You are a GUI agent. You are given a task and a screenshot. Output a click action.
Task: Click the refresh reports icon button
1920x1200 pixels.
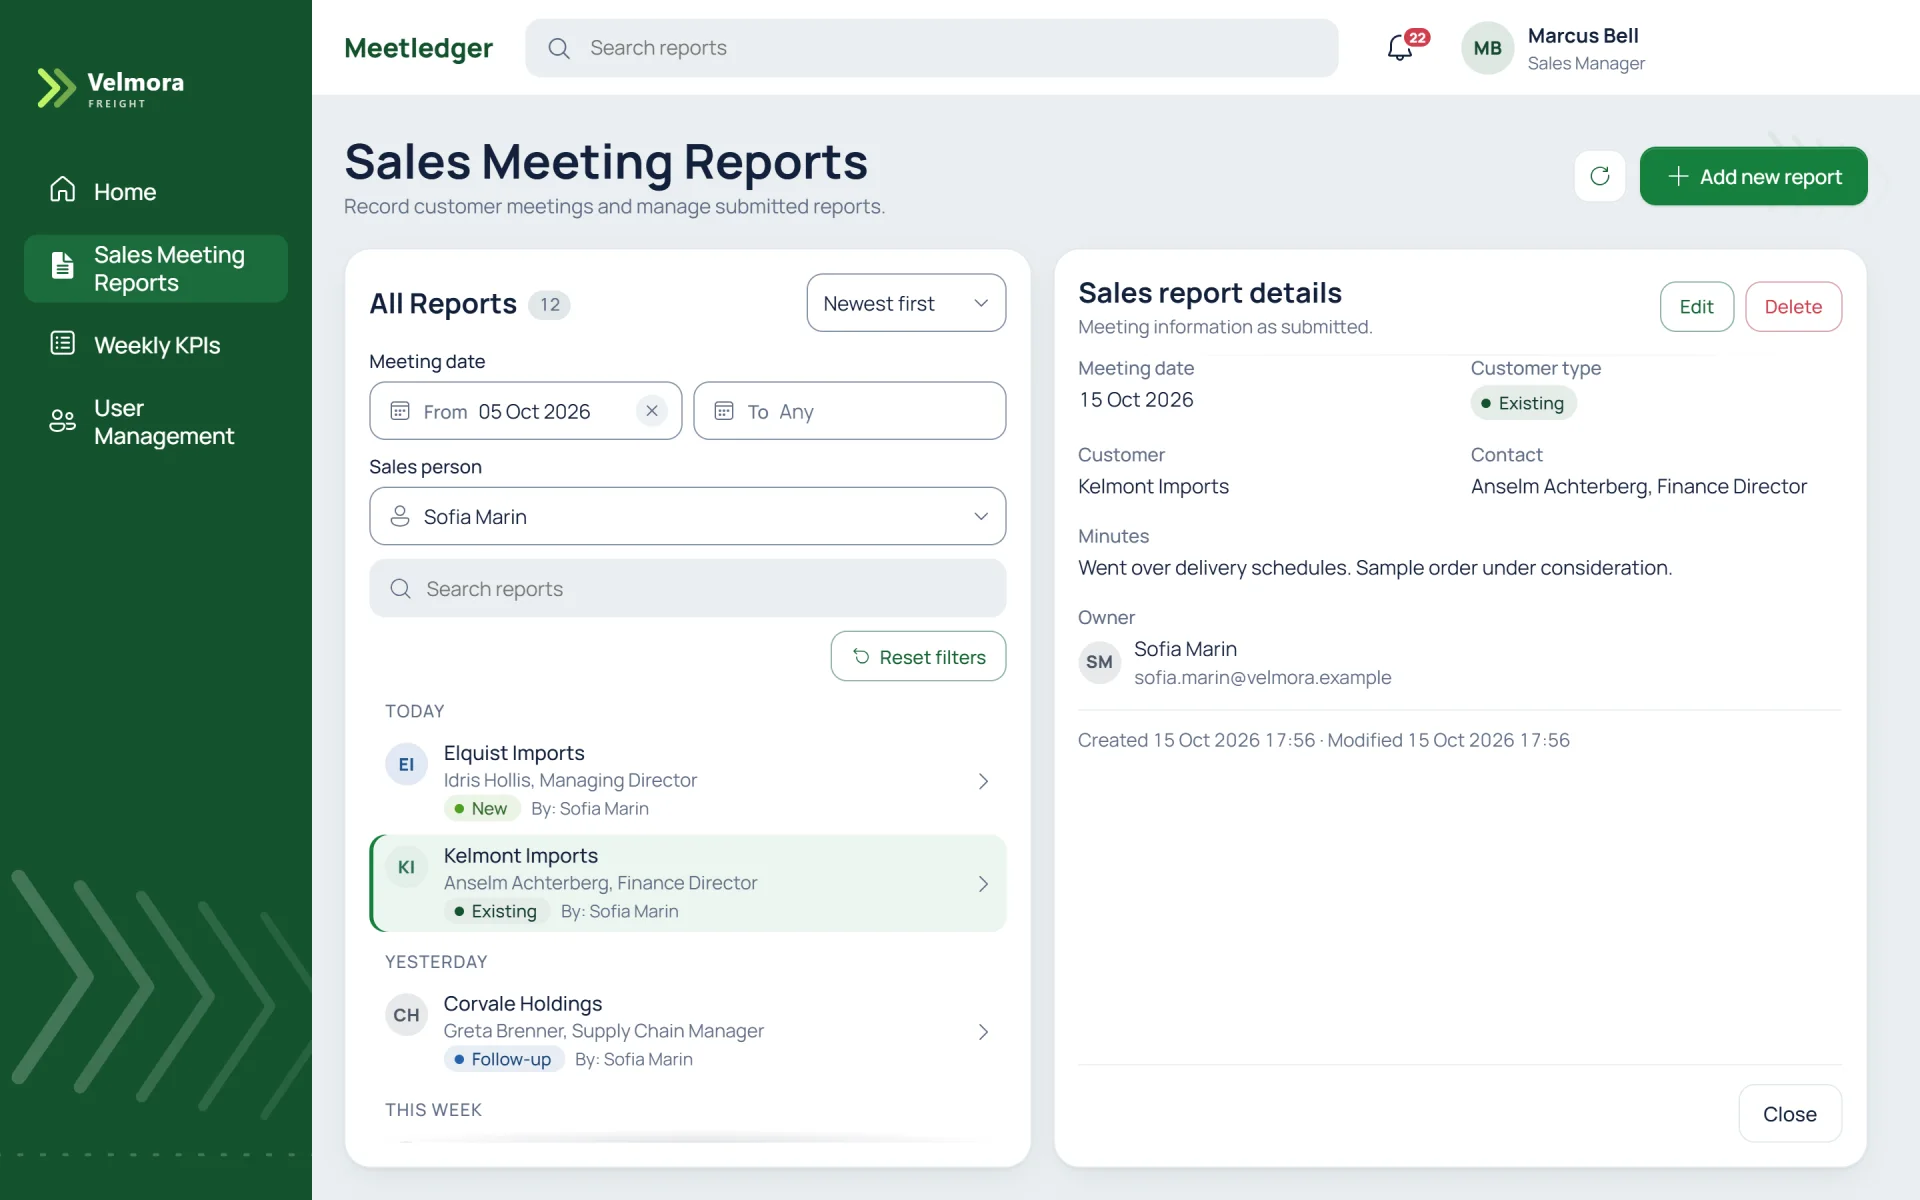click(1600, 176)
